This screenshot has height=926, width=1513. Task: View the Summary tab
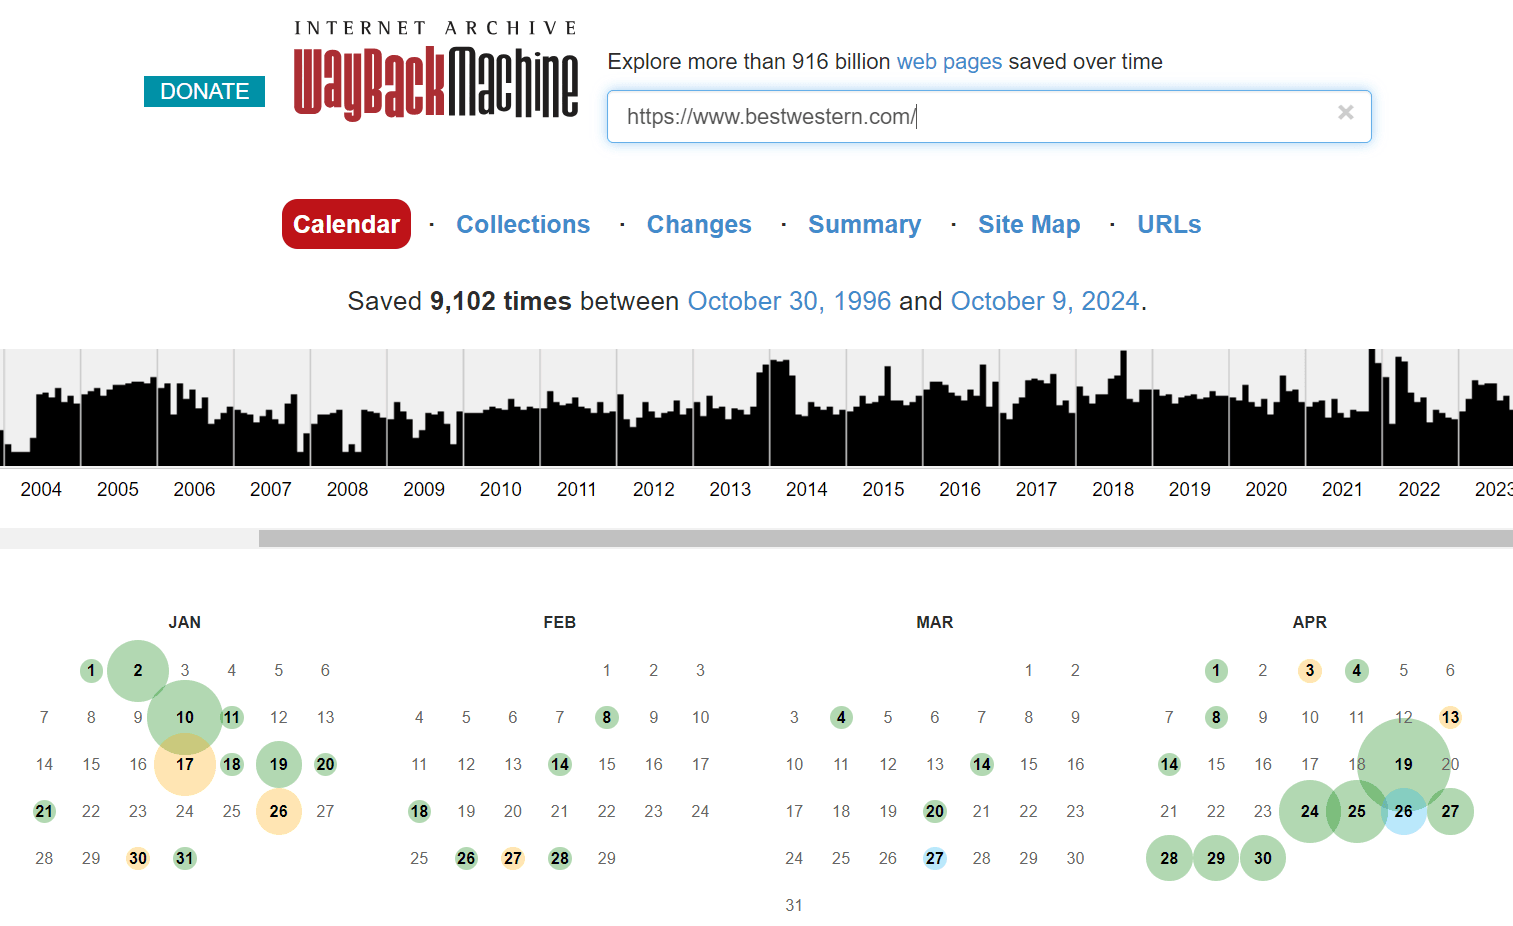point(864,224)
